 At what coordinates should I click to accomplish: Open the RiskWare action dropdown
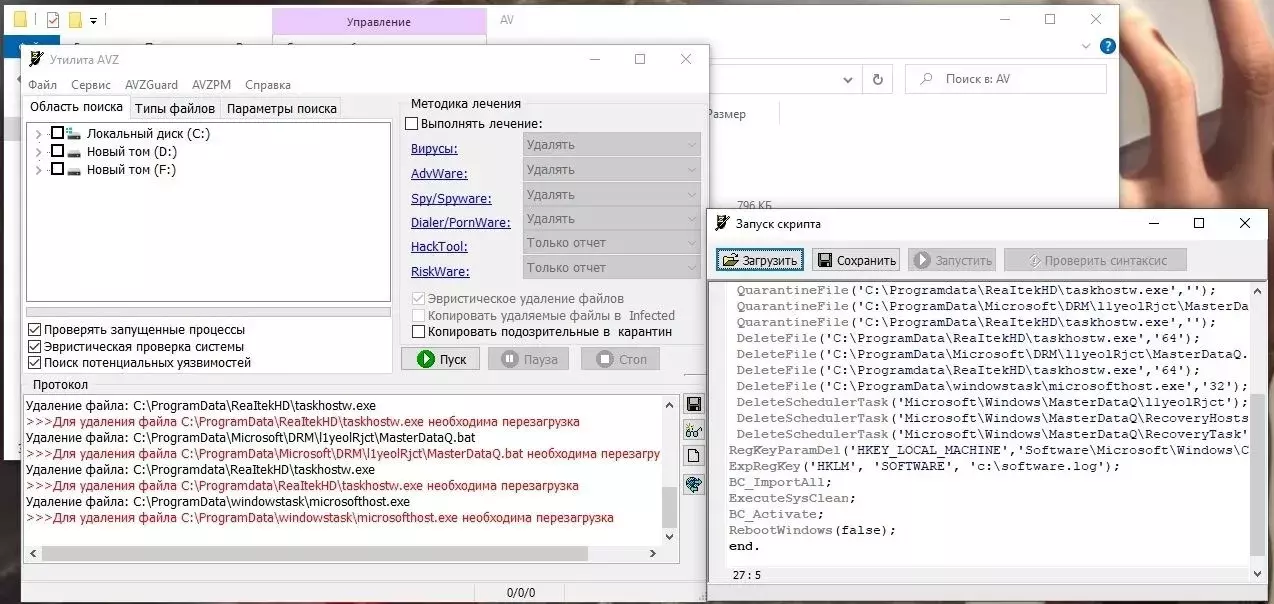[x=611, y=268]
